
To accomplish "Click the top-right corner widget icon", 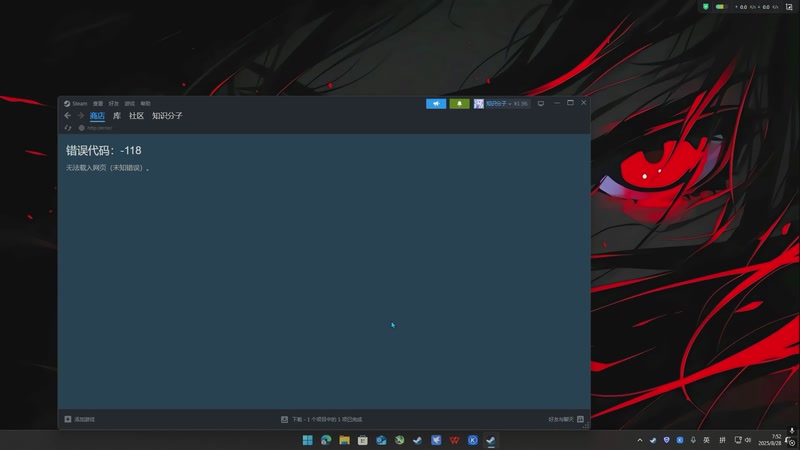I will tap(789, 7).
